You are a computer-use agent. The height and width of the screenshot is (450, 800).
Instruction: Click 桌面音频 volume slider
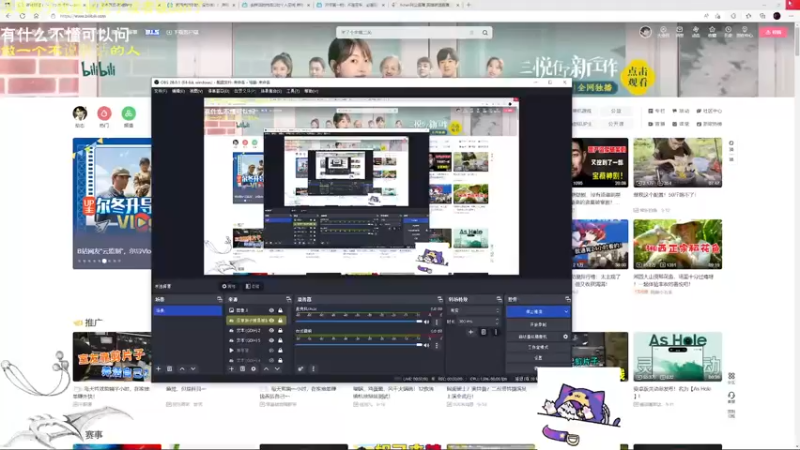click(359, 345)
